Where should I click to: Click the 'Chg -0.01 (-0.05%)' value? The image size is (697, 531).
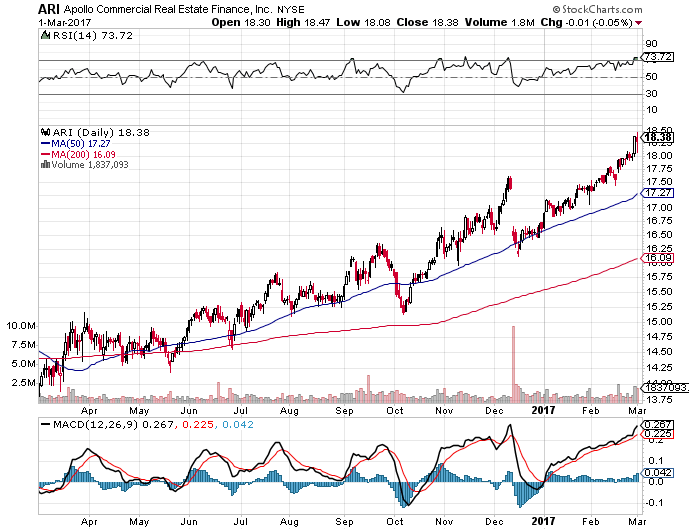pos(586,23)
